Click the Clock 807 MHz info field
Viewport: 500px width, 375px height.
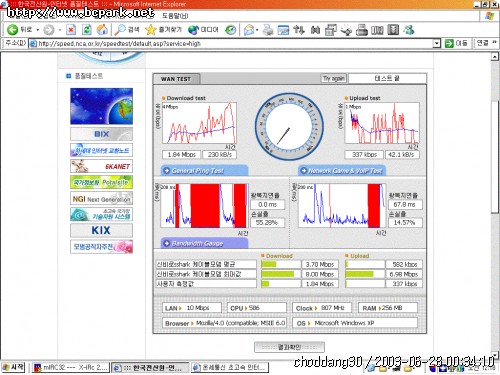(x=322, y=308)
